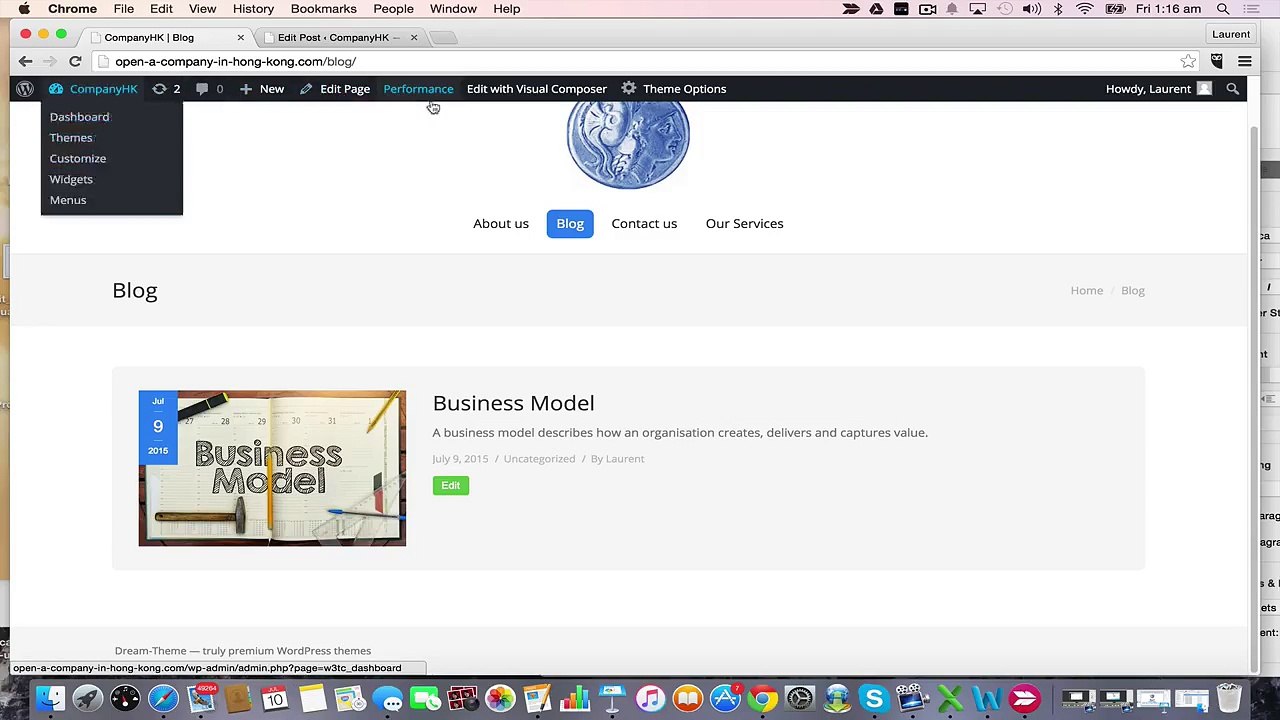Choose Menus from the CompanyHK dropdown
The width and height of the screenshot is (1280, 720).
pos(68,200)
